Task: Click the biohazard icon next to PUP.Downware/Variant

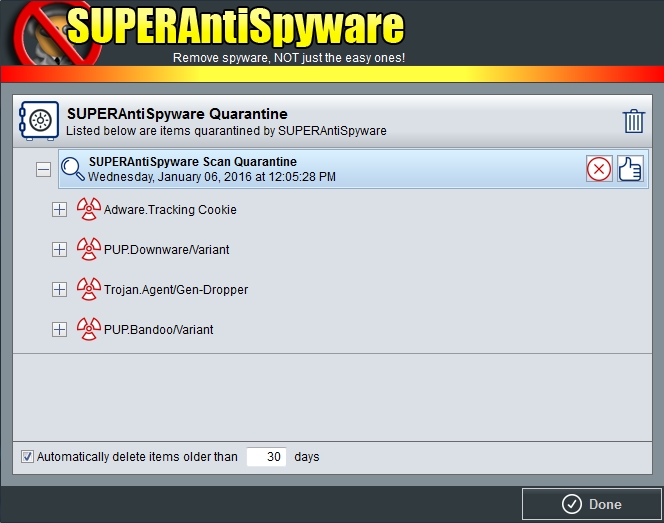Action: tap(89, 249)
